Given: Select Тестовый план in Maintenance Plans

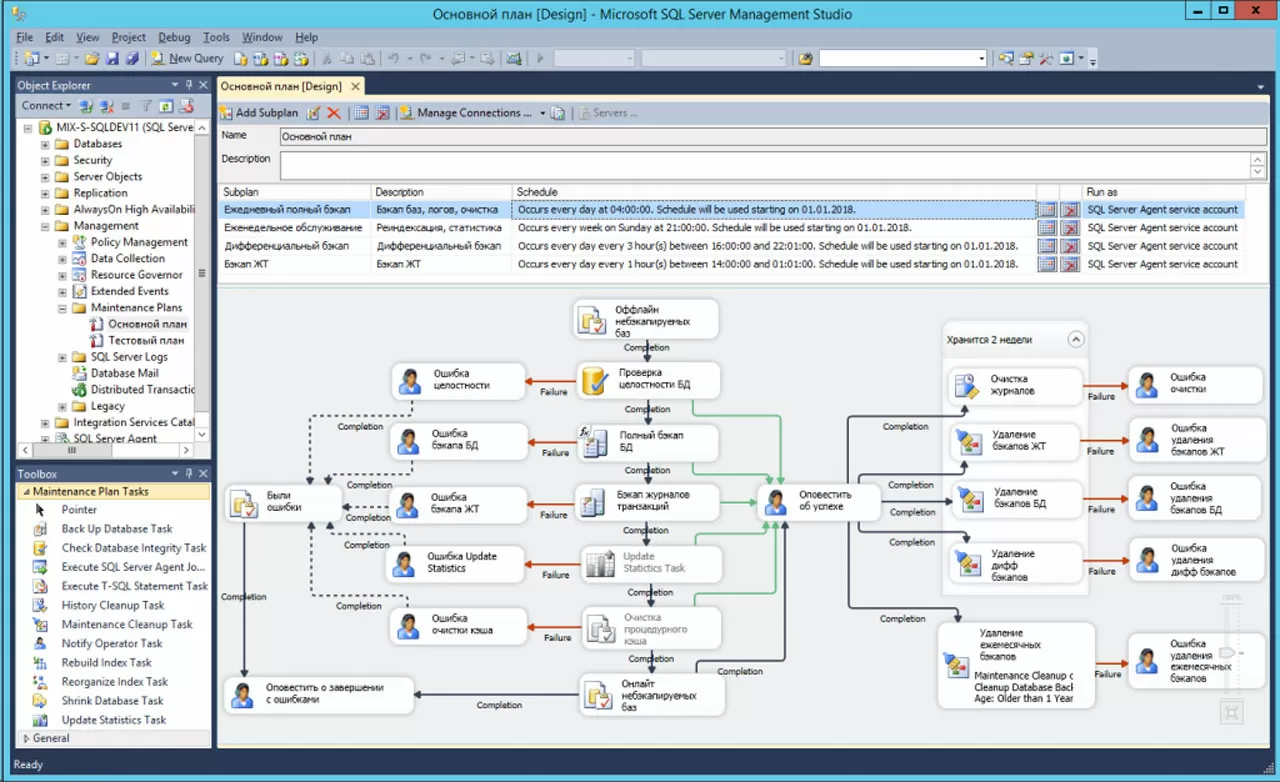Looking at the screenshot, I should (x=146, y=340).
